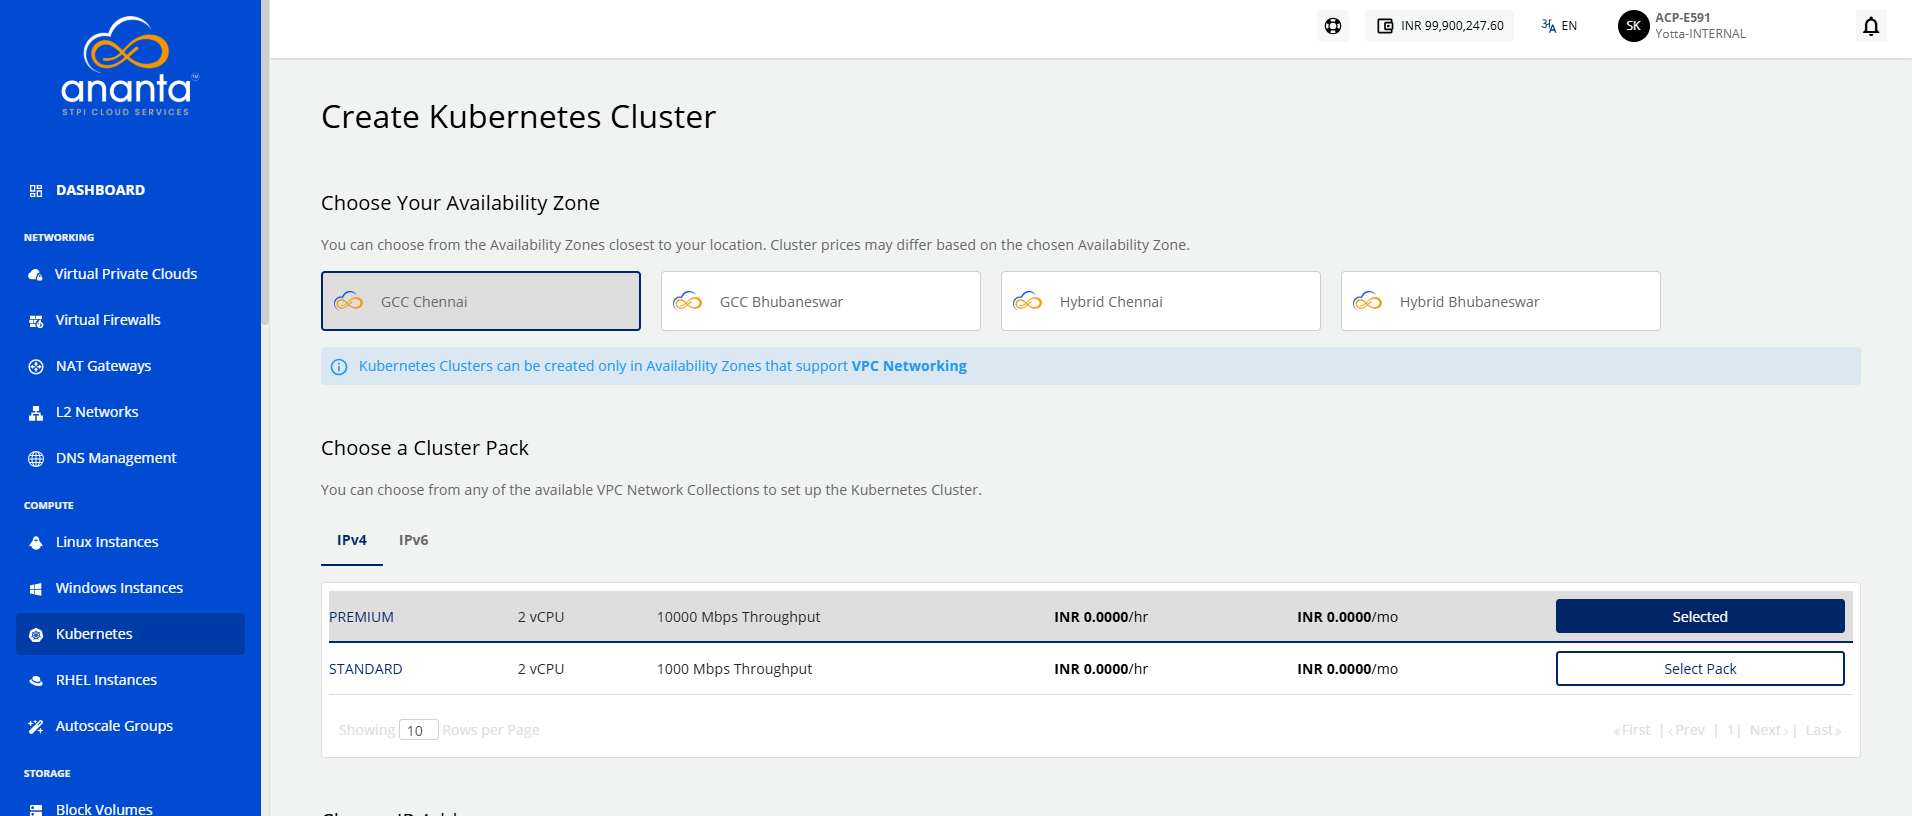Choose Hybrid Bhubaneswar availability zone
Image resolution: width=1912 pixels, height=816 pixels.
(1500, 301)
